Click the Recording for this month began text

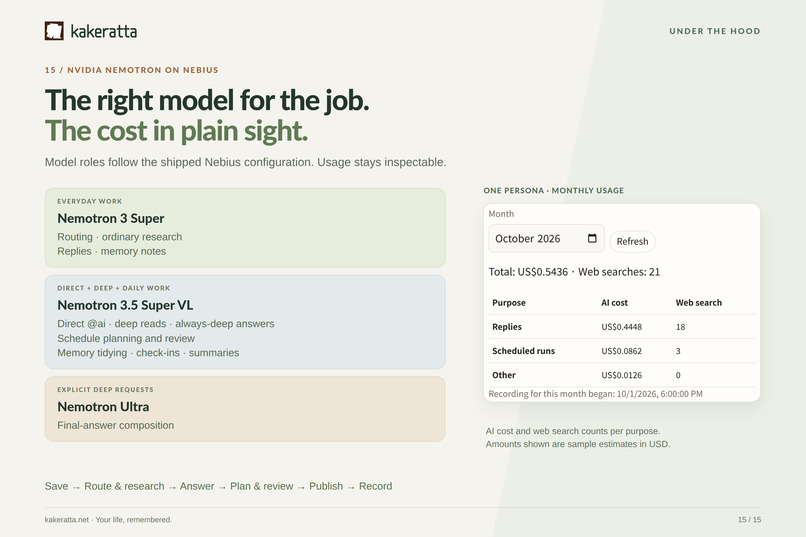(x=595, y=394)
